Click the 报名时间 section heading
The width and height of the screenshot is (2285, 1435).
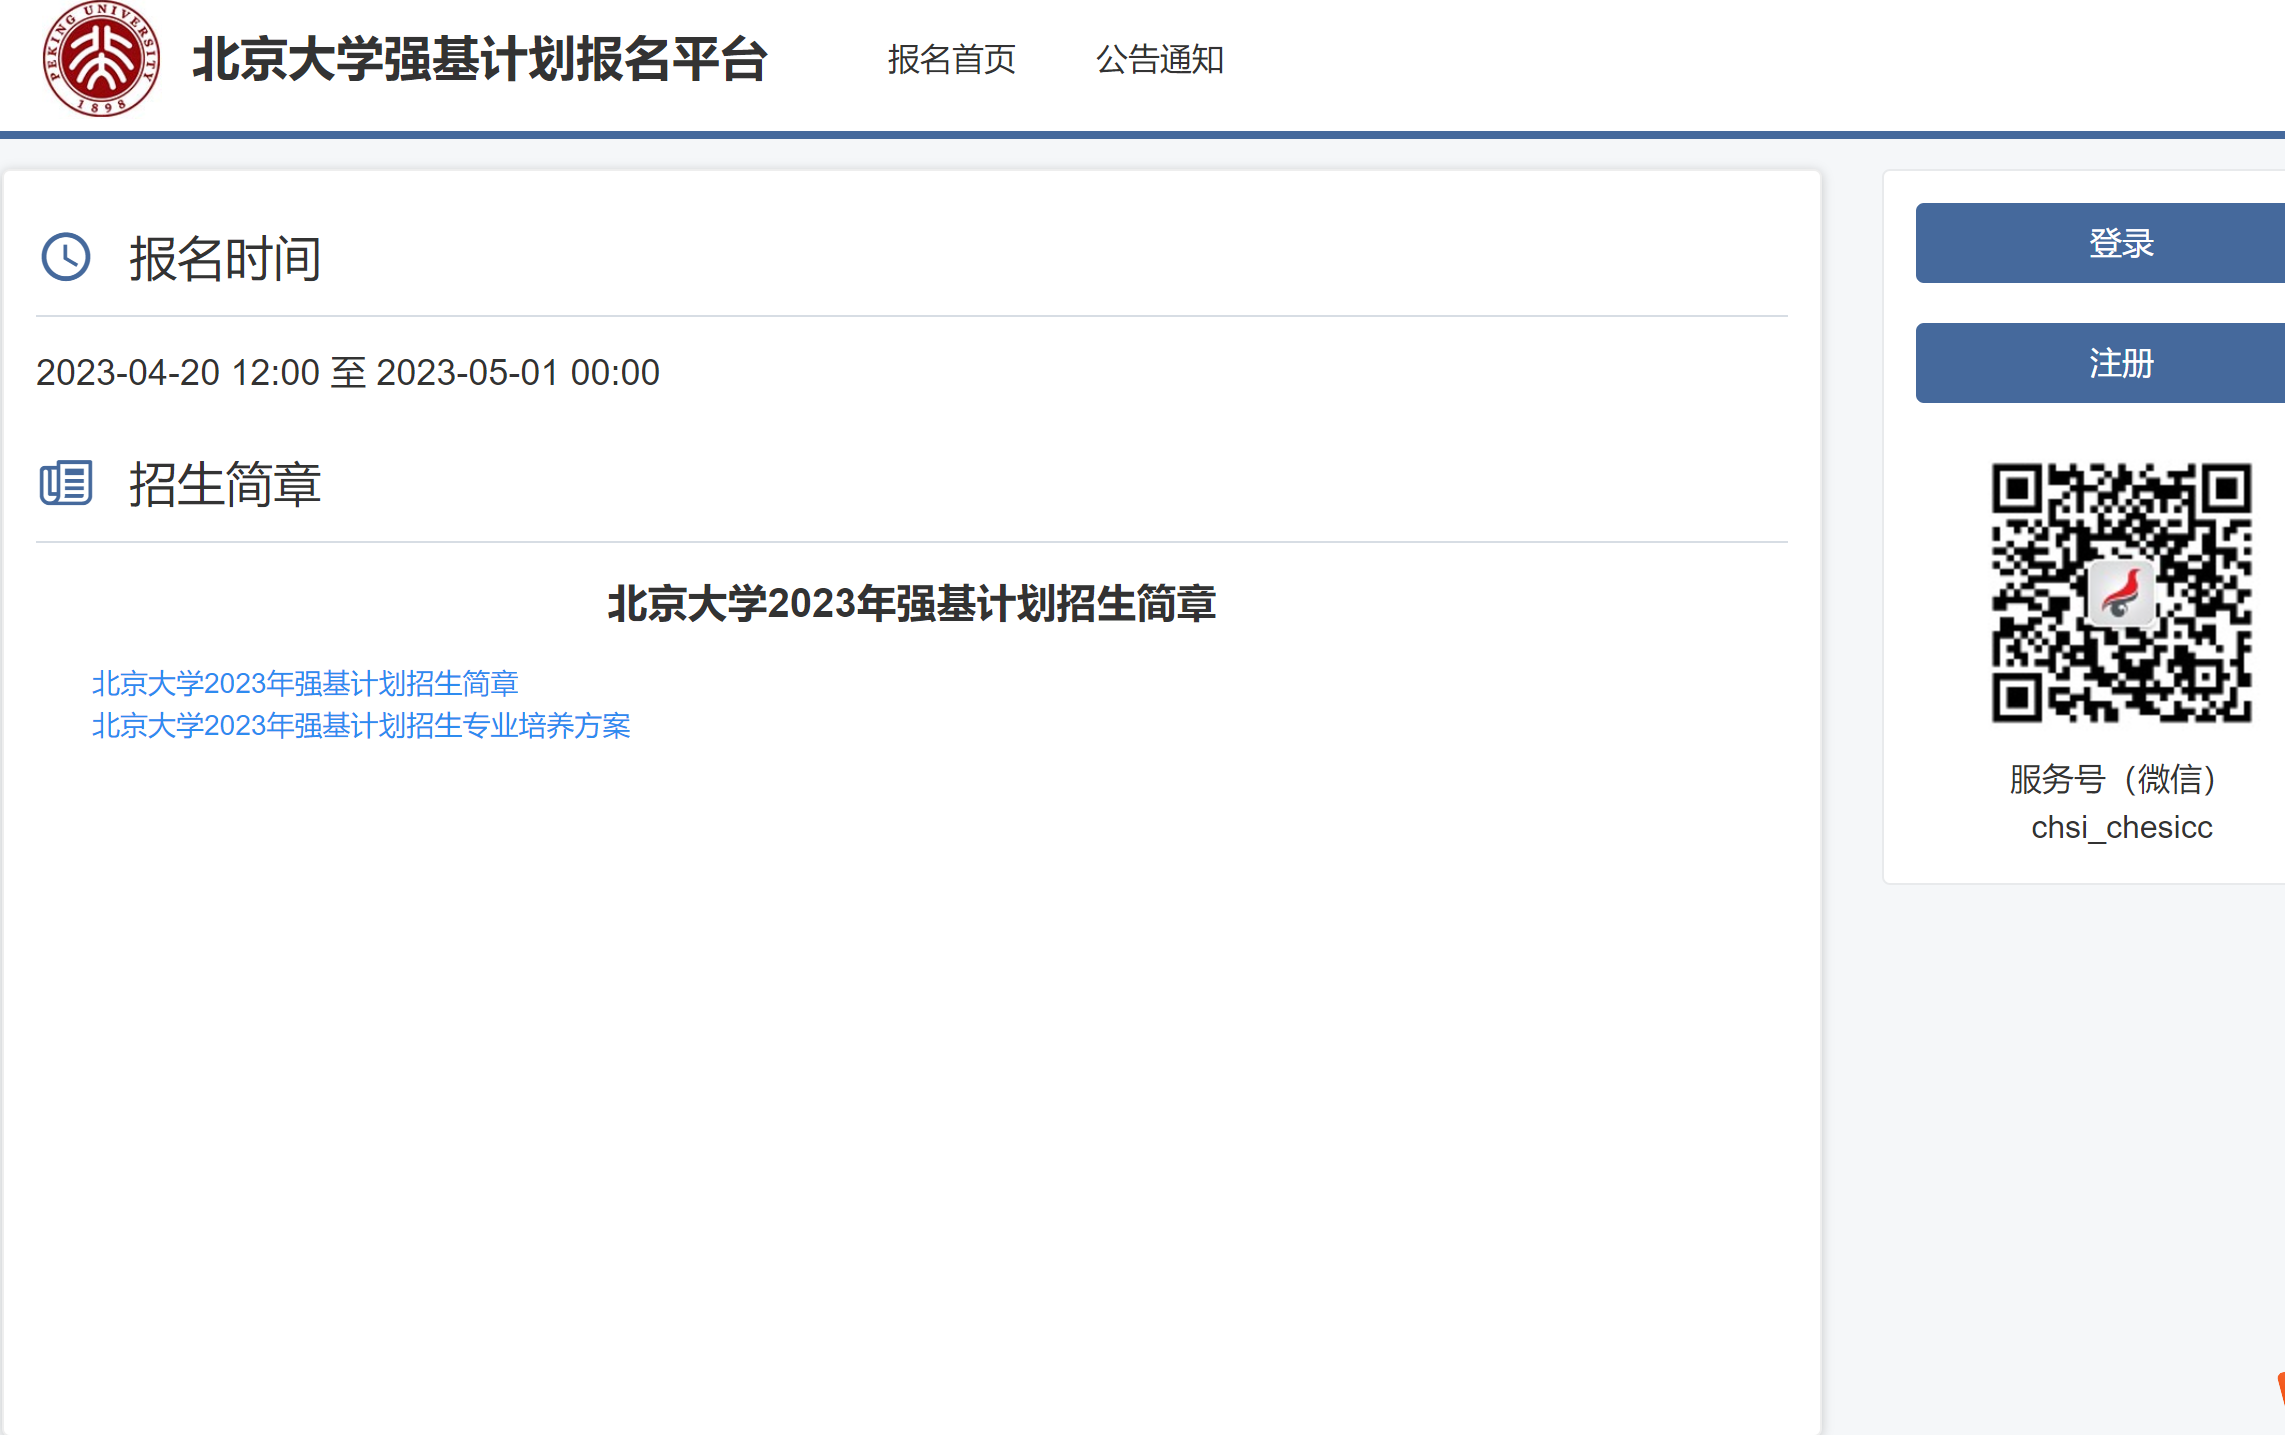[225, 259]
